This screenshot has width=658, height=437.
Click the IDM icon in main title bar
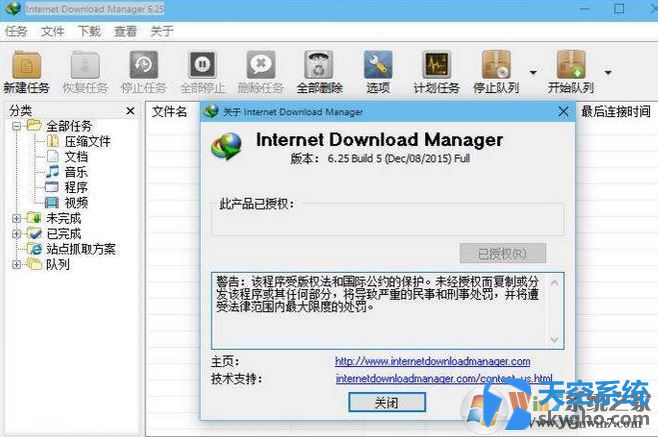(13, 8)
